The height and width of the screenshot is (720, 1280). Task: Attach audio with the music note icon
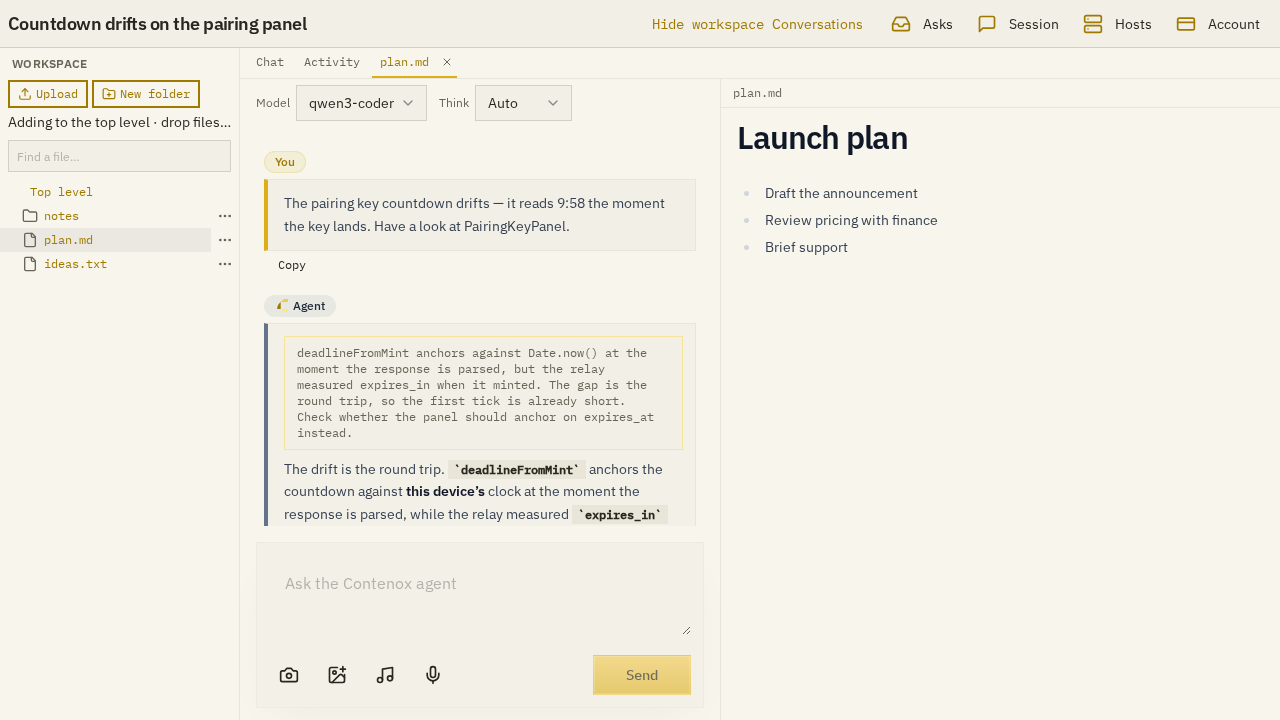point(385,675)
